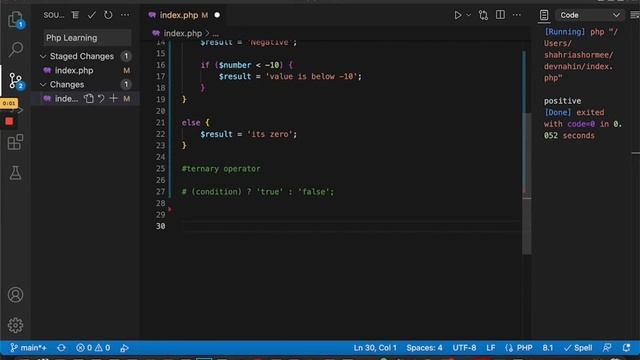Open changes compare icon in editor toolbar

483,15
